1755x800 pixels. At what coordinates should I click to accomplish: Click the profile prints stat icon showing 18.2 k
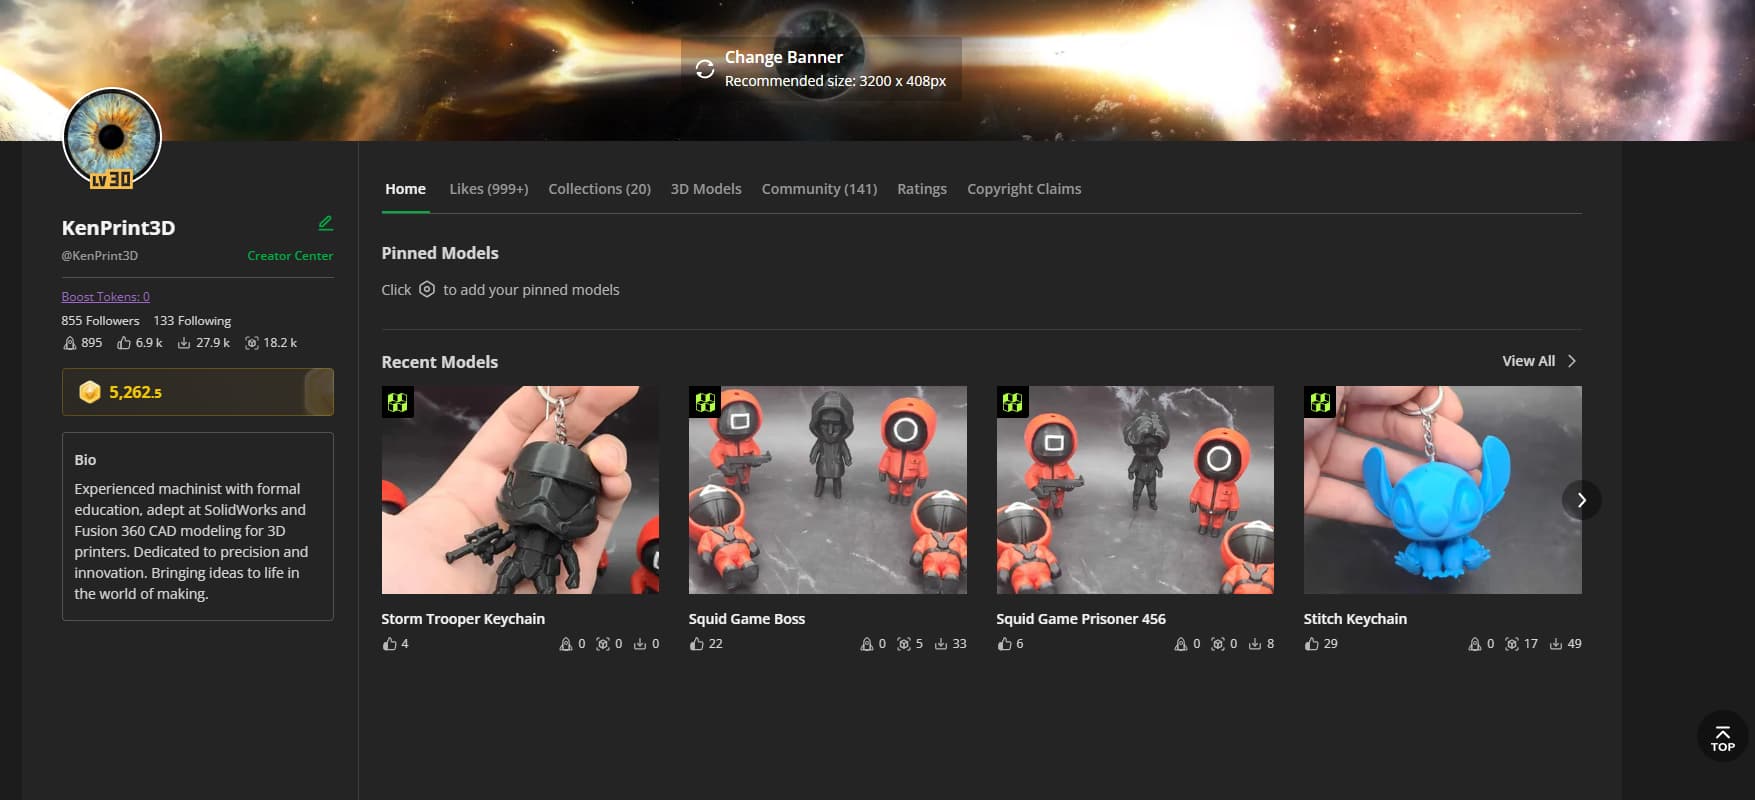point(252,343)
